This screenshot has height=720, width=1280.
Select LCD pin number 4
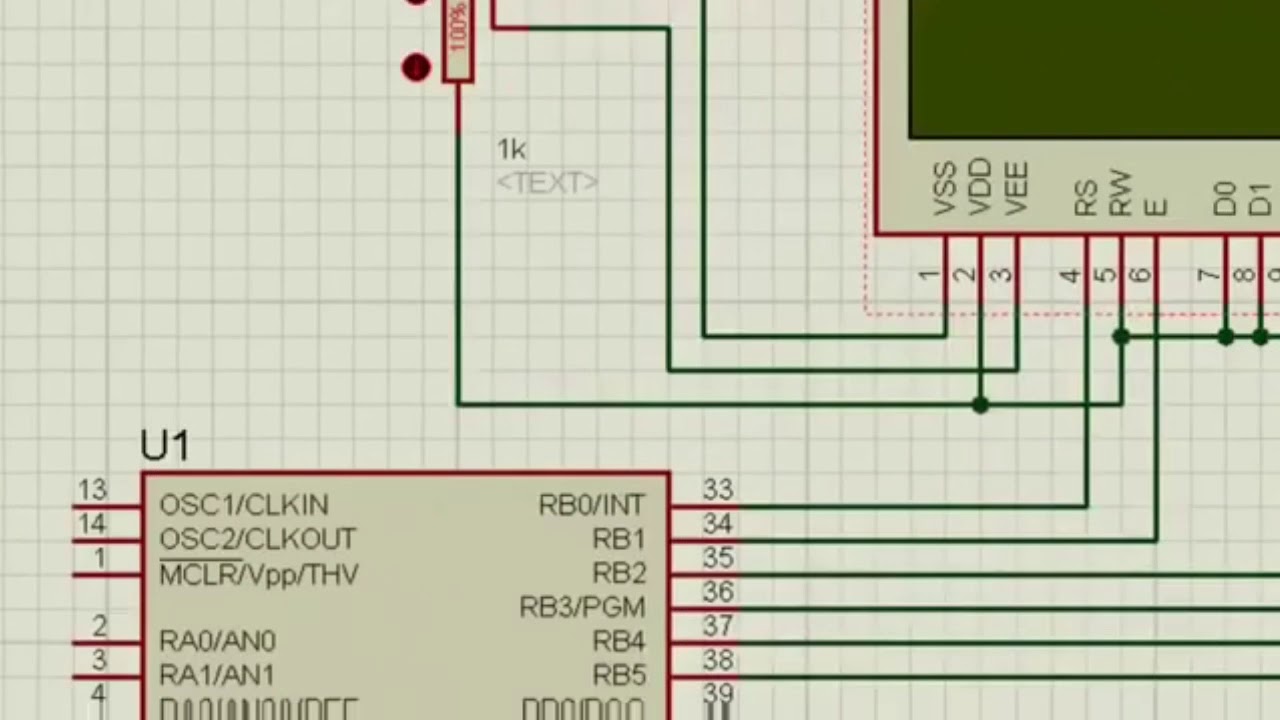(x=1070, y=274)
